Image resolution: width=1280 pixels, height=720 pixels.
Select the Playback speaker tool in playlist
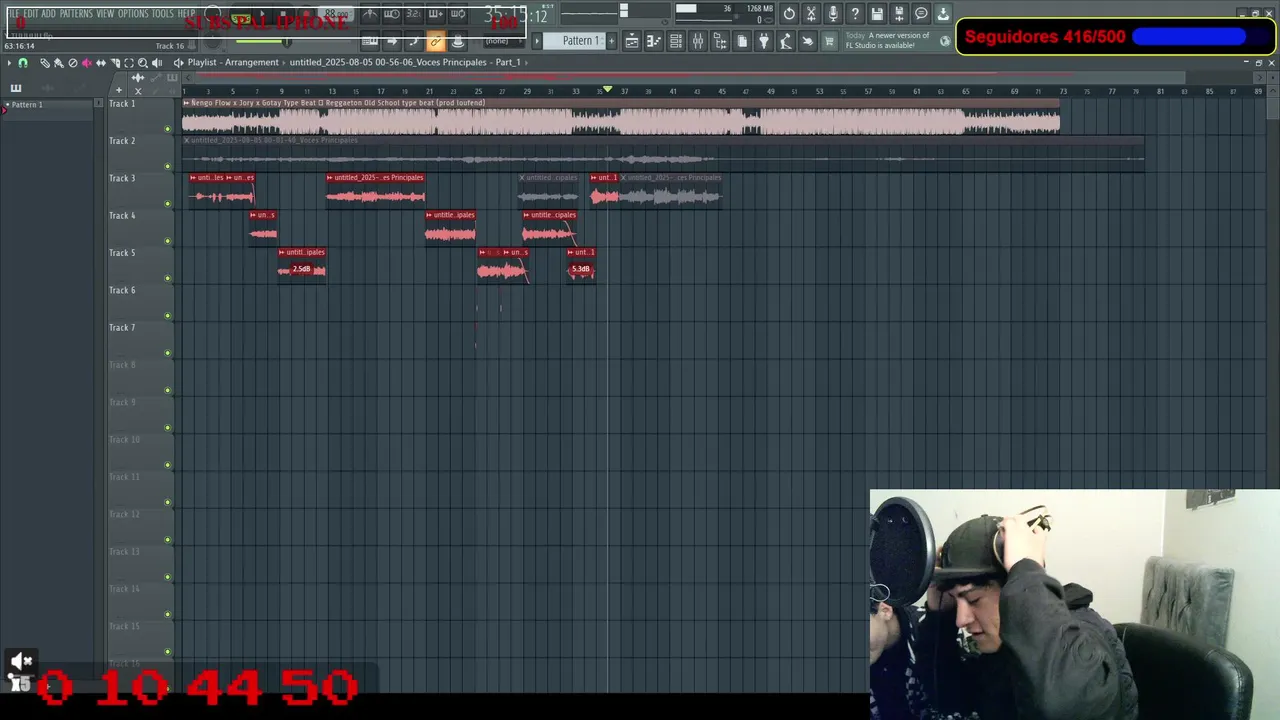pyautogui.click(x=157, y=63)
